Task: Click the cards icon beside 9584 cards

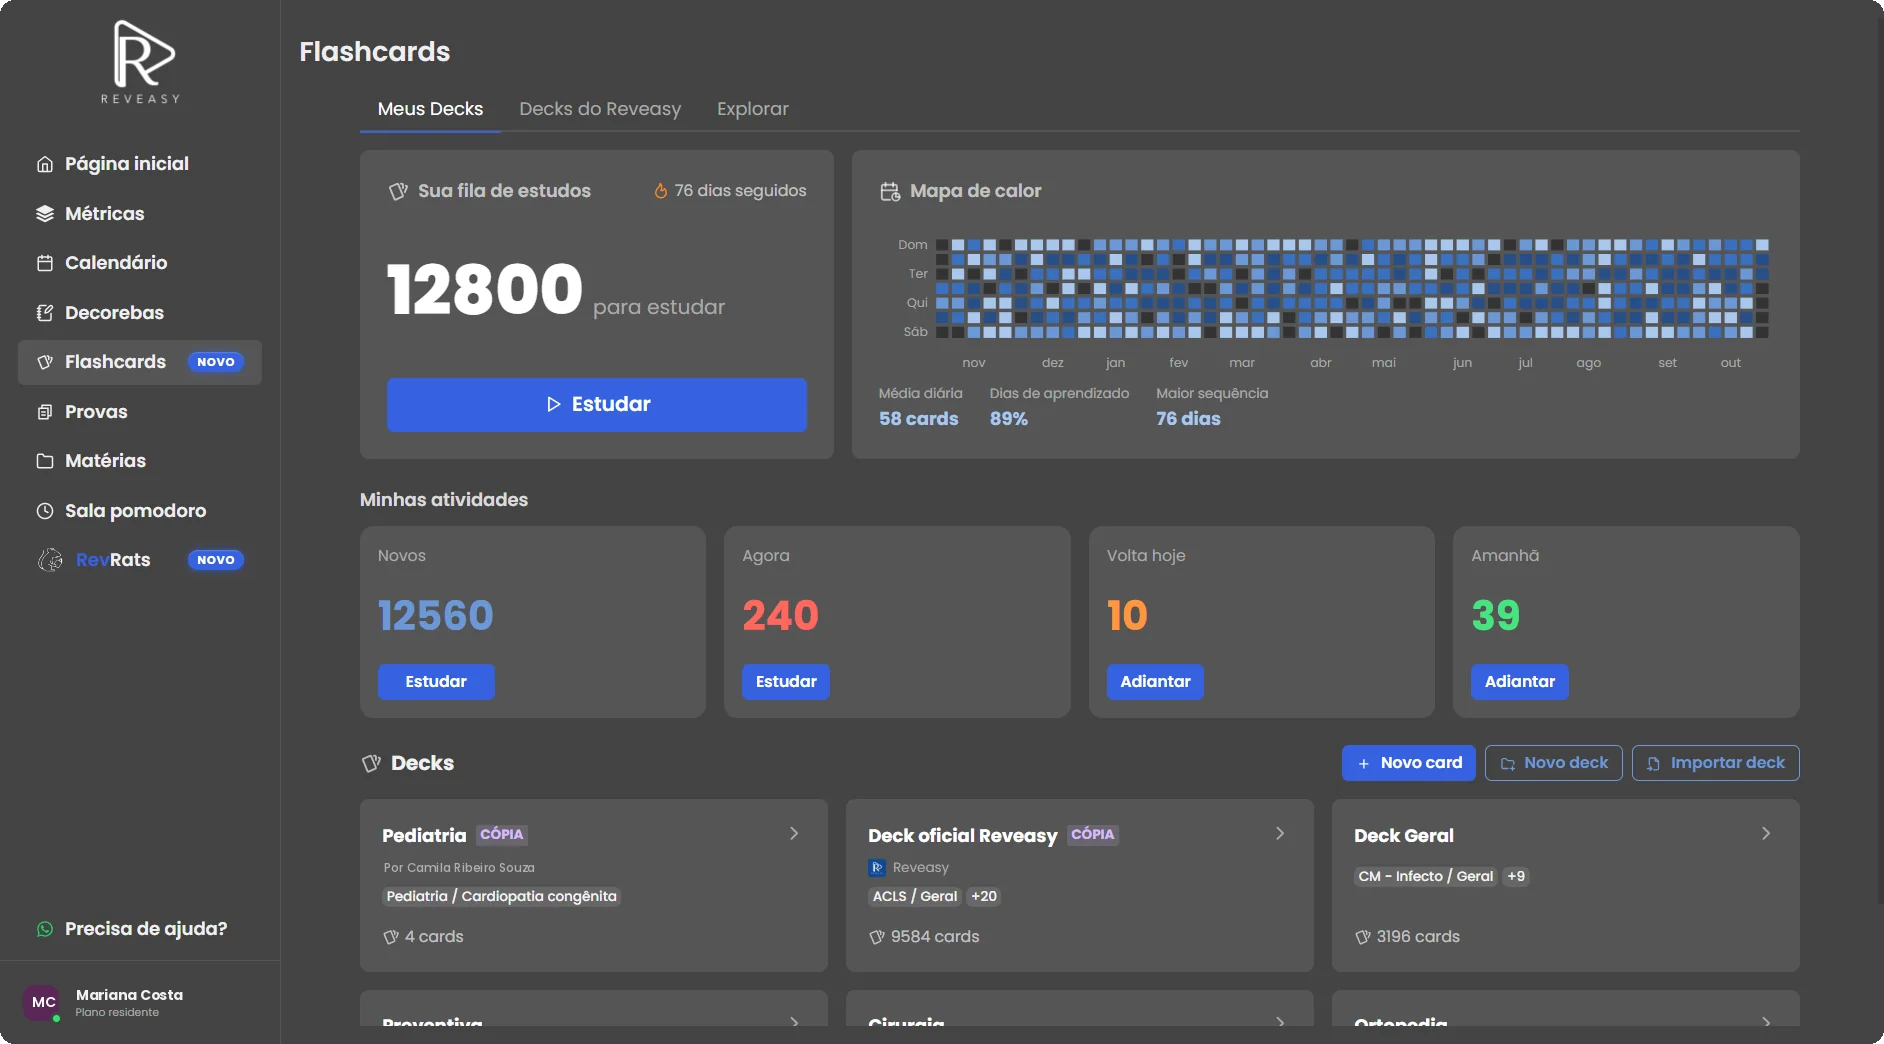Action: click(877, 937)
